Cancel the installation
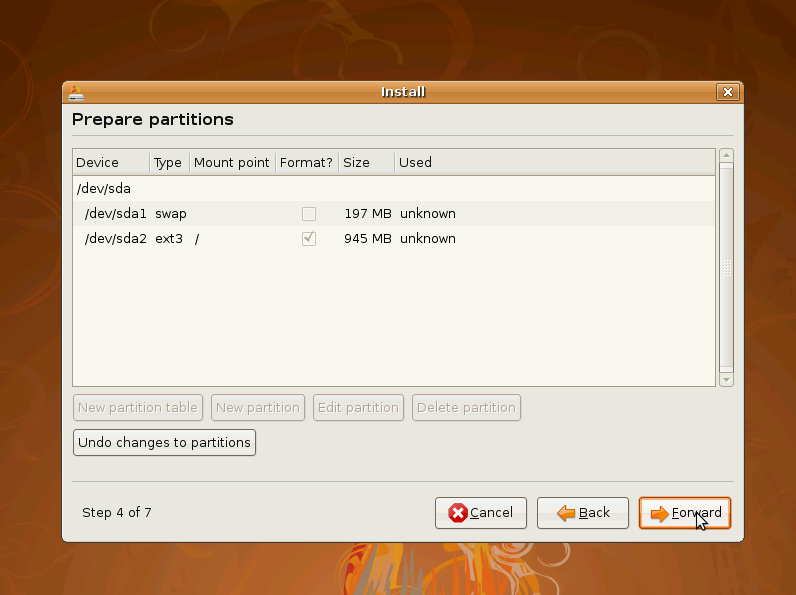The width and height of the screenshot is (796, 595). (x=481, y=513)
